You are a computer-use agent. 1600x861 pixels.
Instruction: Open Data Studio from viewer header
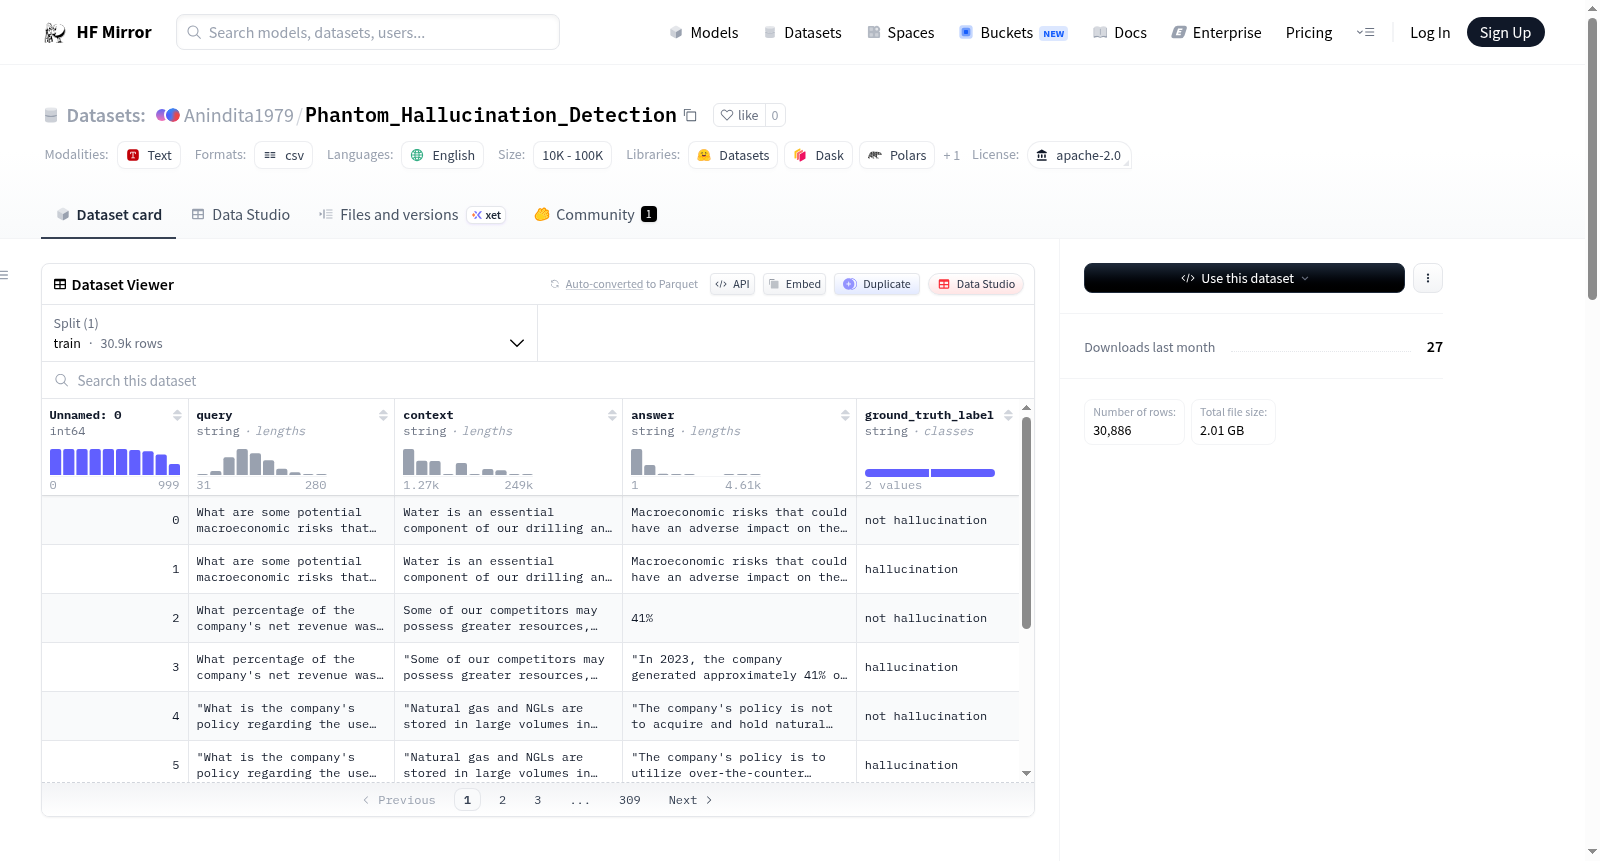tap(976, 284)
